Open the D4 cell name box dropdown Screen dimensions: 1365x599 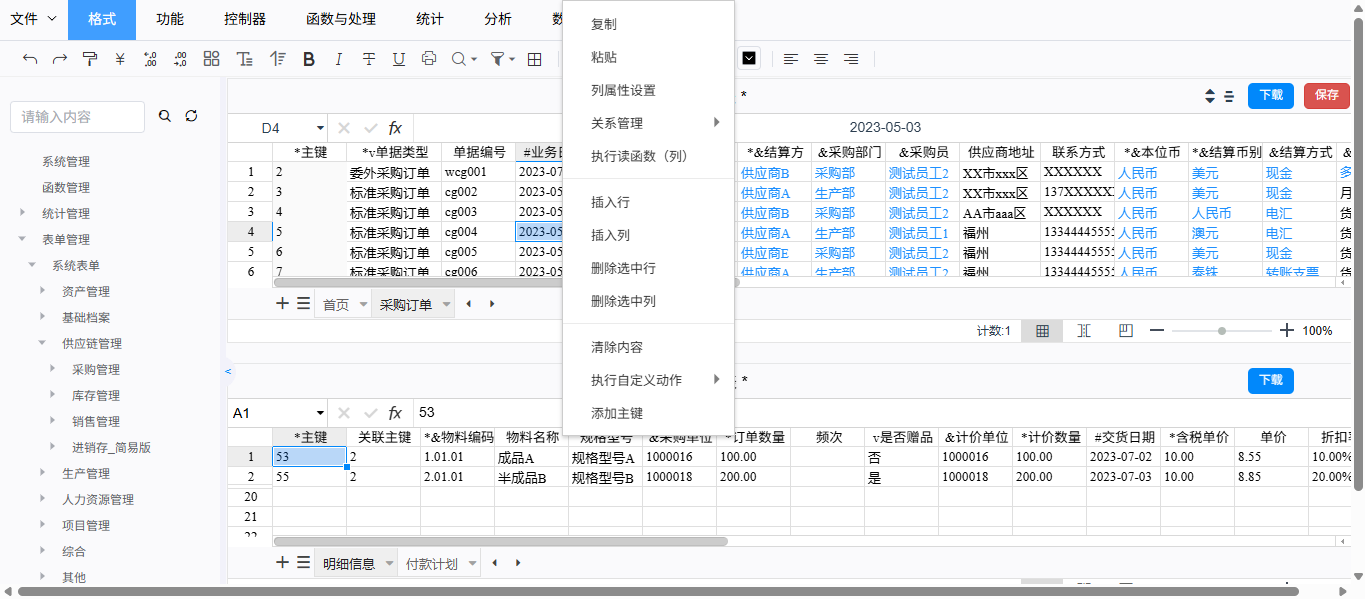coord(320,128)
